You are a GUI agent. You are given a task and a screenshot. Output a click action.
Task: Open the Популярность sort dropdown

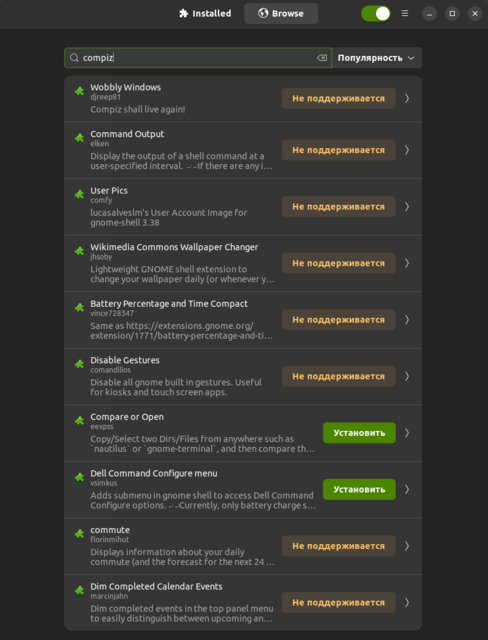tap(377, 58)
